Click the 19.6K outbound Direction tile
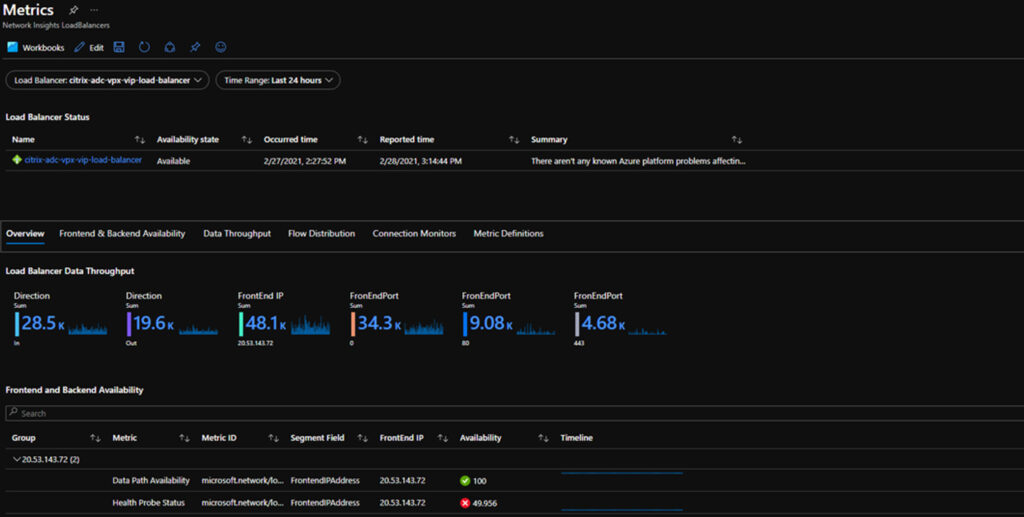The height and width of the screenshot is (517, 1024). pyautogui.click(x=172, y=319)
